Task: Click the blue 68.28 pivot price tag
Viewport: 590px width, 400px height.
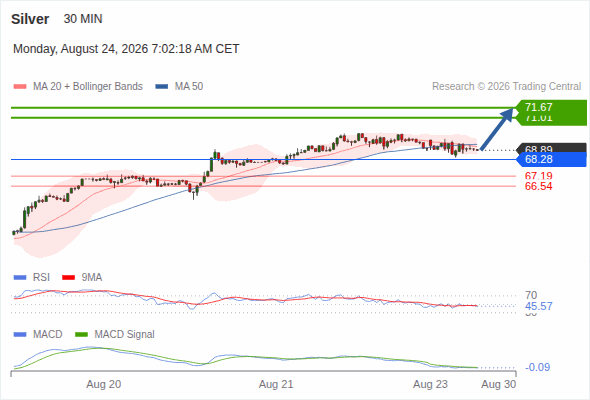Action: tap(551, 159)
